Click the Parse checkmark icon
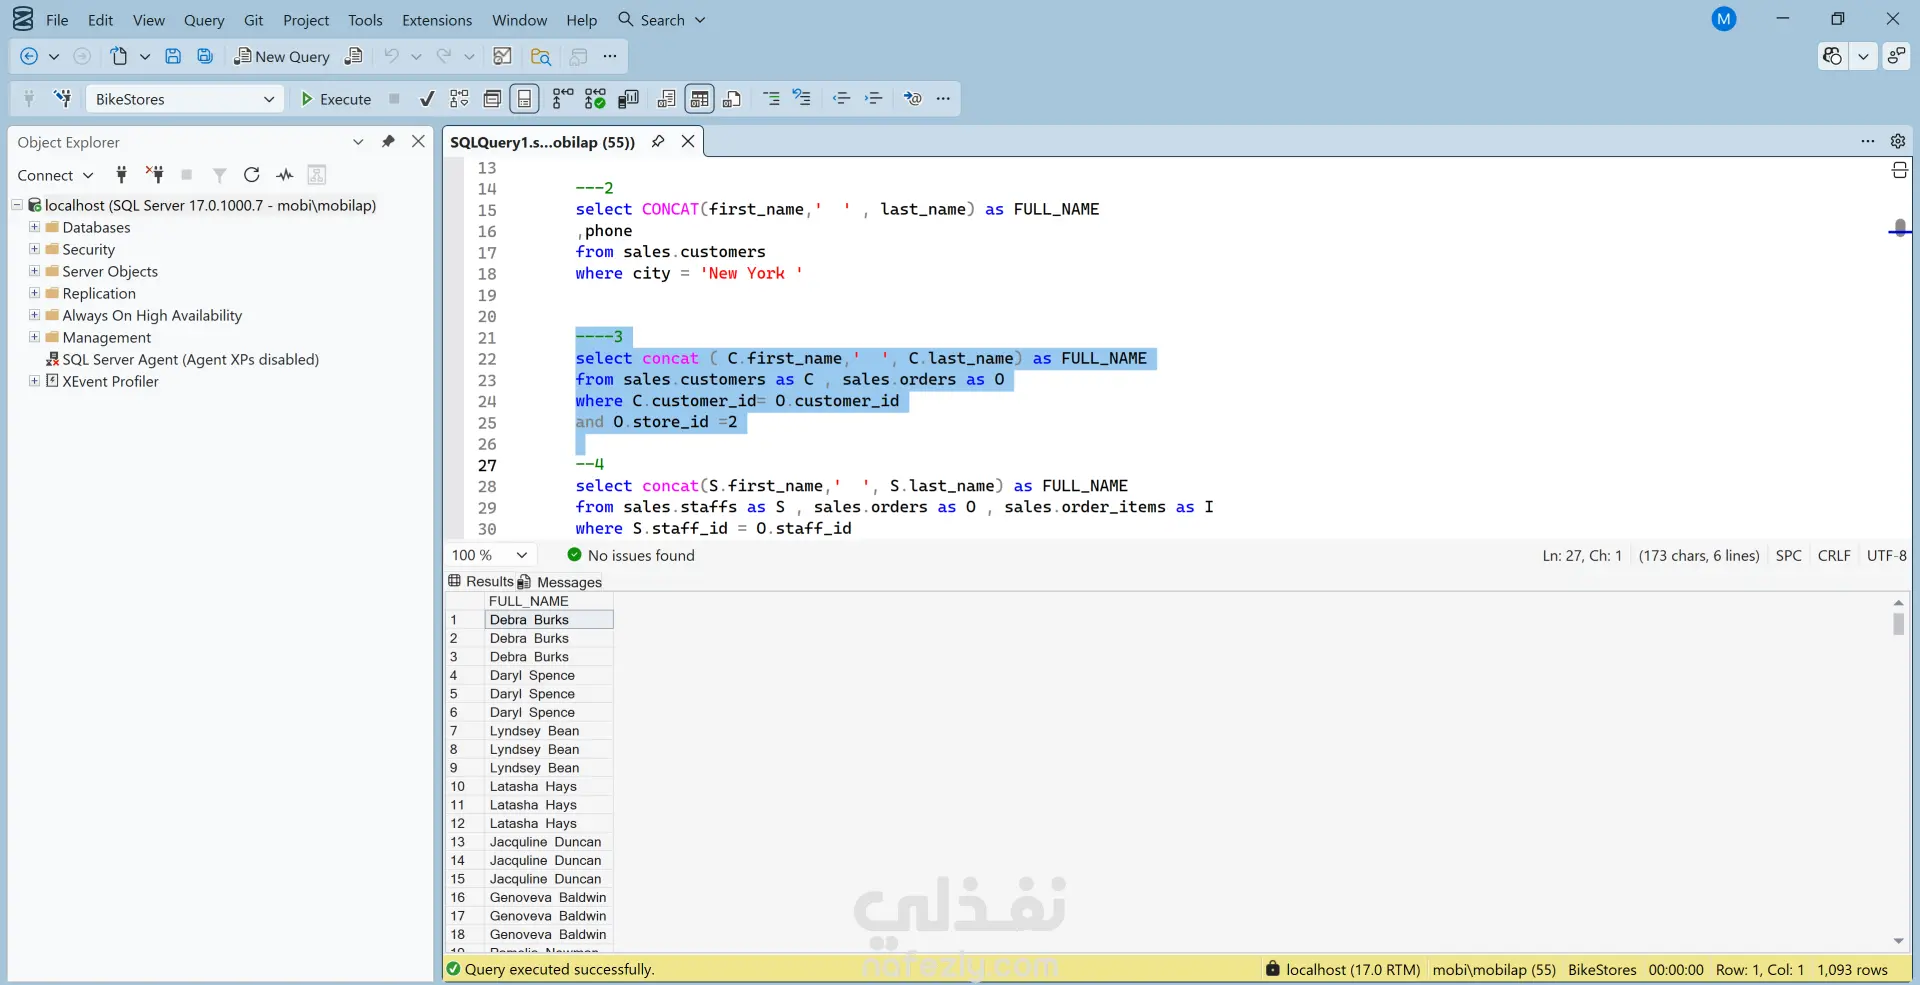The height and width of the screenshot is (985, 1920). [427, 98]
